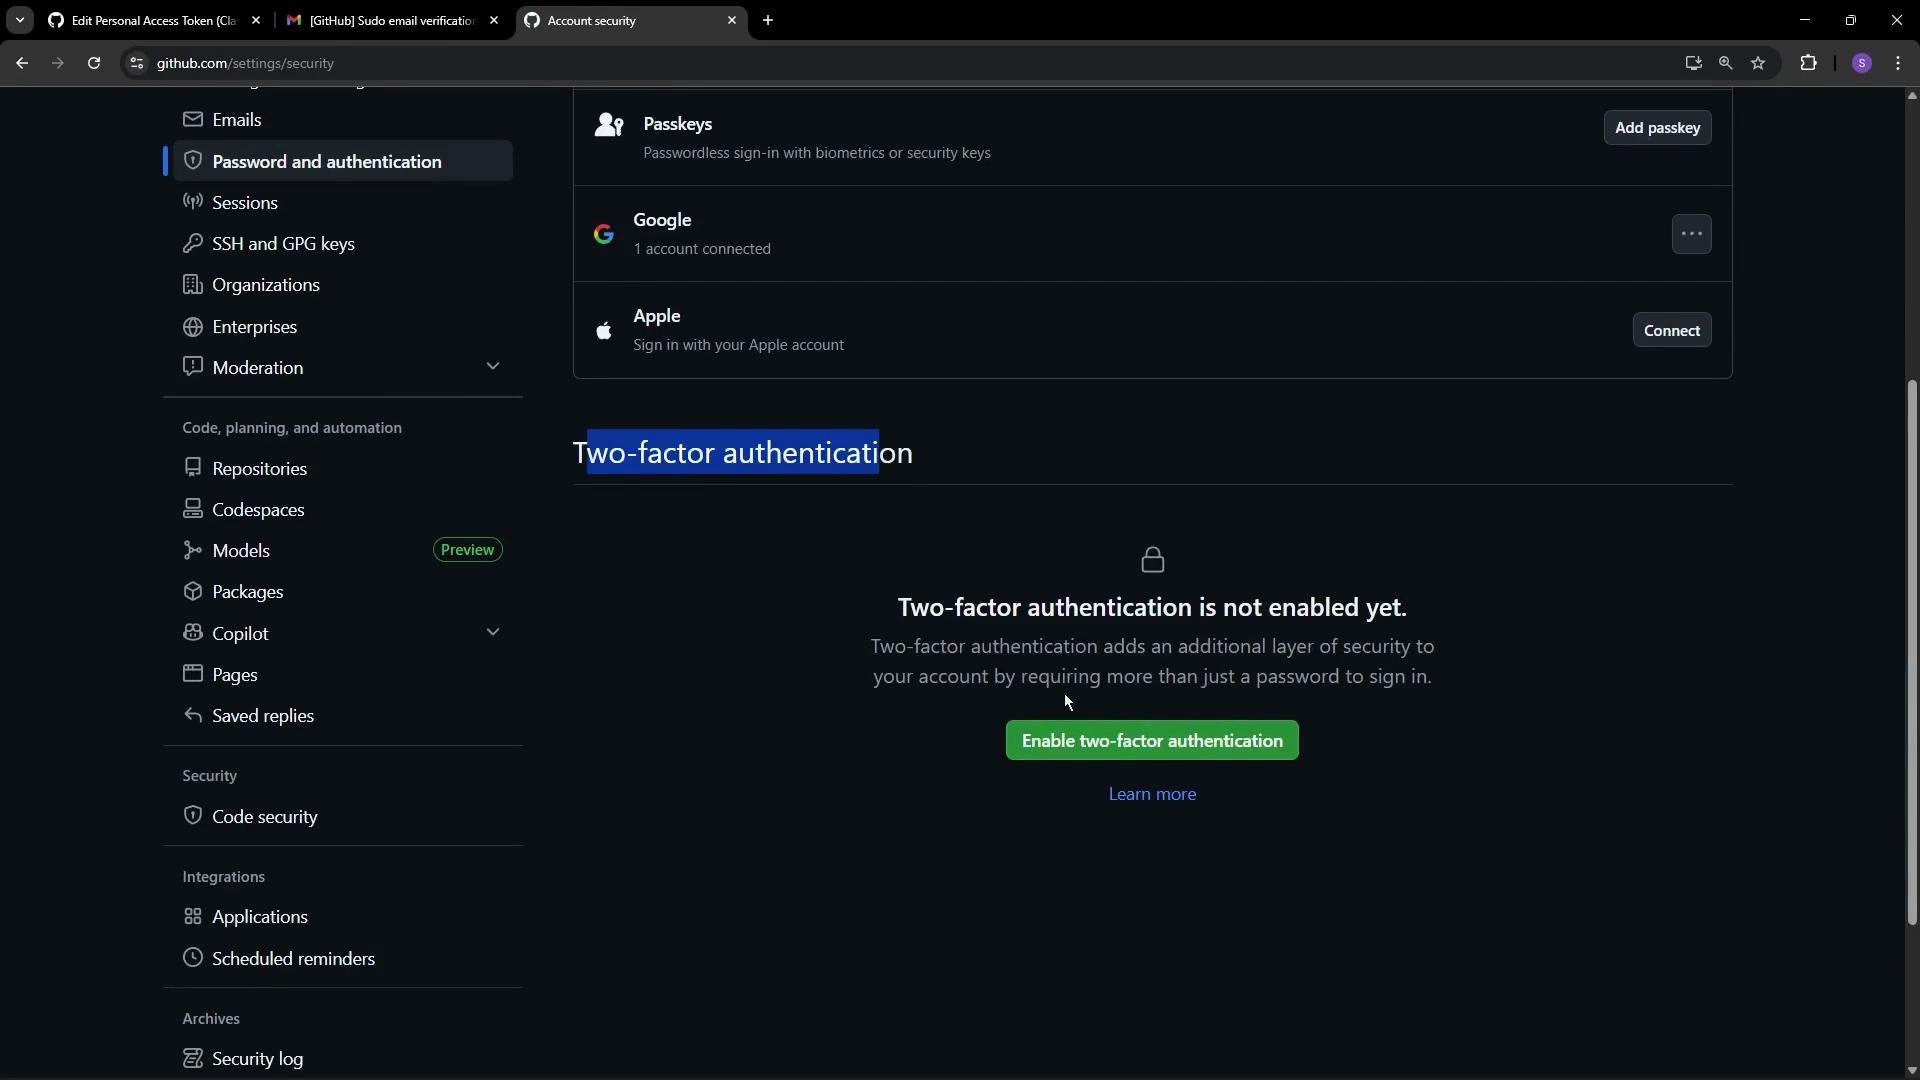Switch to Edit Personal Access Token tab

(152, 20)
